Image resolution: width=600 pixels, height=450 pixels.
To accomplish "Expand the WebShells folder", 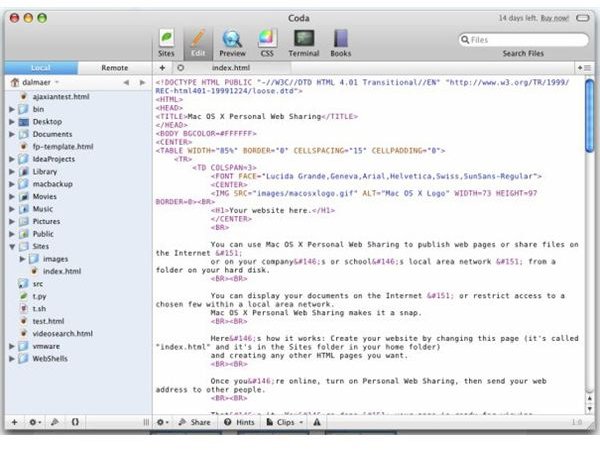I will point(12,359).
